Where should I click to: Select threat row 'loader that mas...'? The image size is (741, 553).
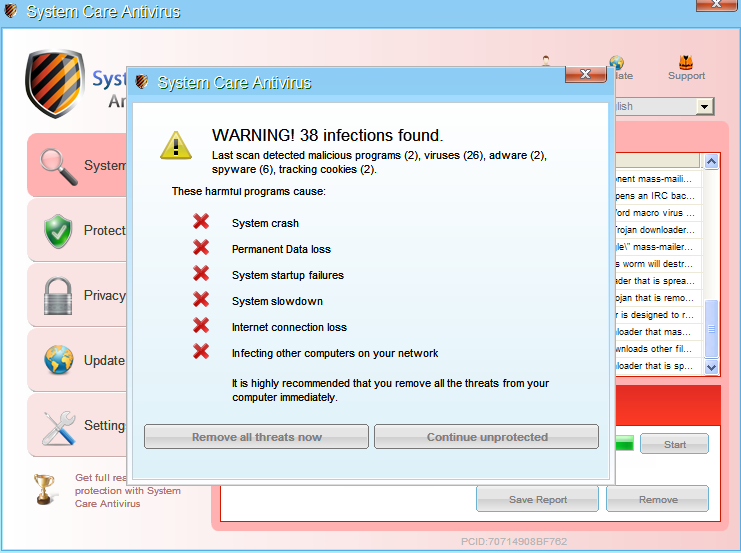click(x=658, y=332)
